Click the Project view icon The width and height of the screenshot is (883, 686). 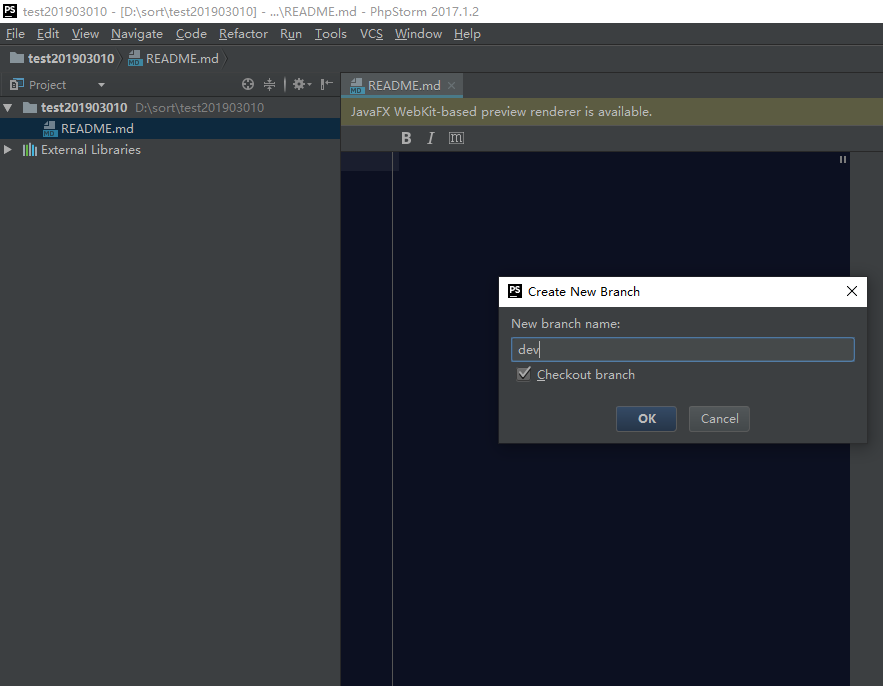click(17, 84)
